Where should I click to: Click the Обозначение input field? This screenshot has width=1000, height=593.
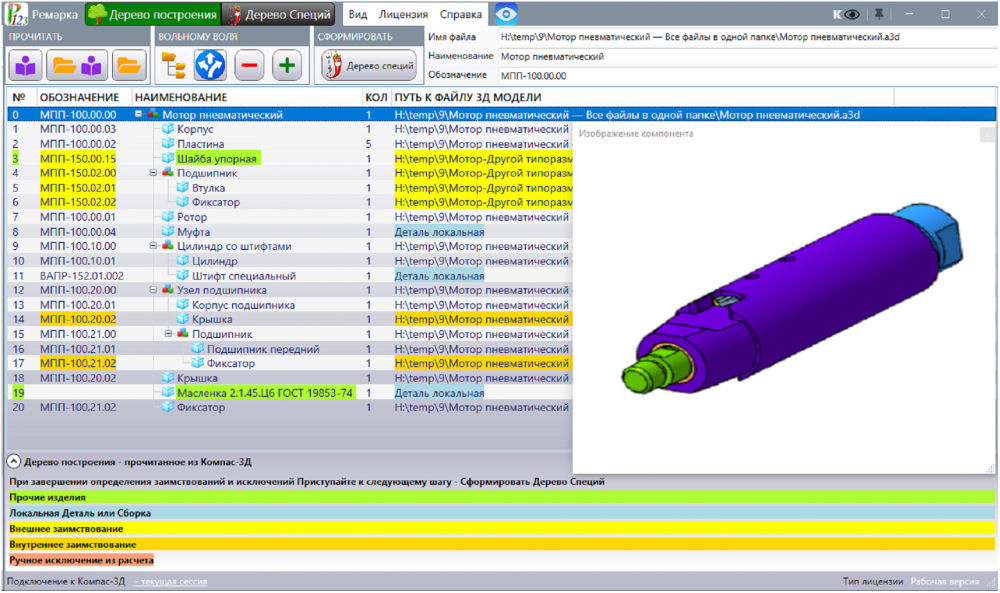point(746,76)
